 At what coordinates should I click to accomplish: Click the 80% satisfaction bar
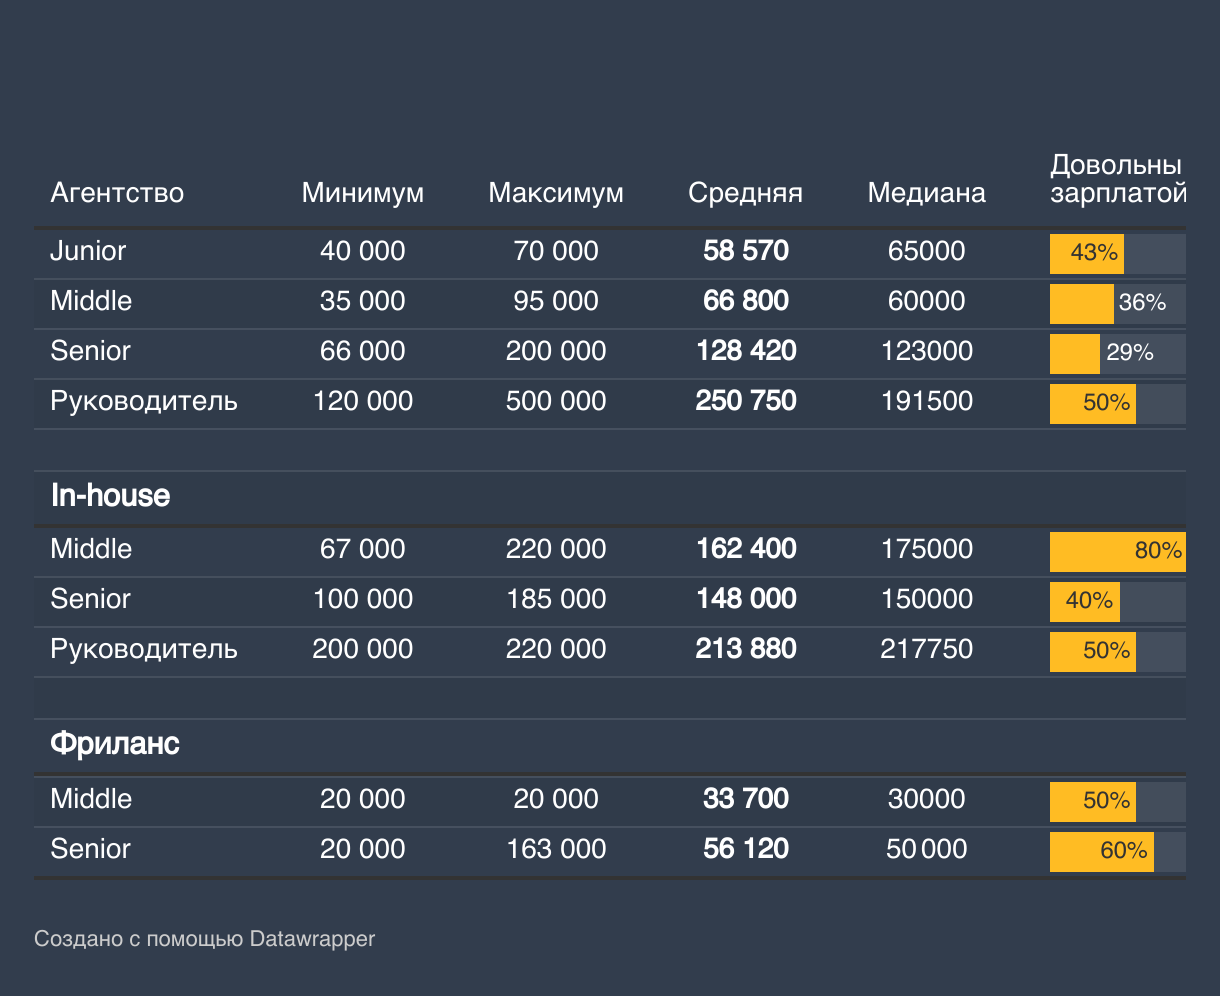[1117, 552]
